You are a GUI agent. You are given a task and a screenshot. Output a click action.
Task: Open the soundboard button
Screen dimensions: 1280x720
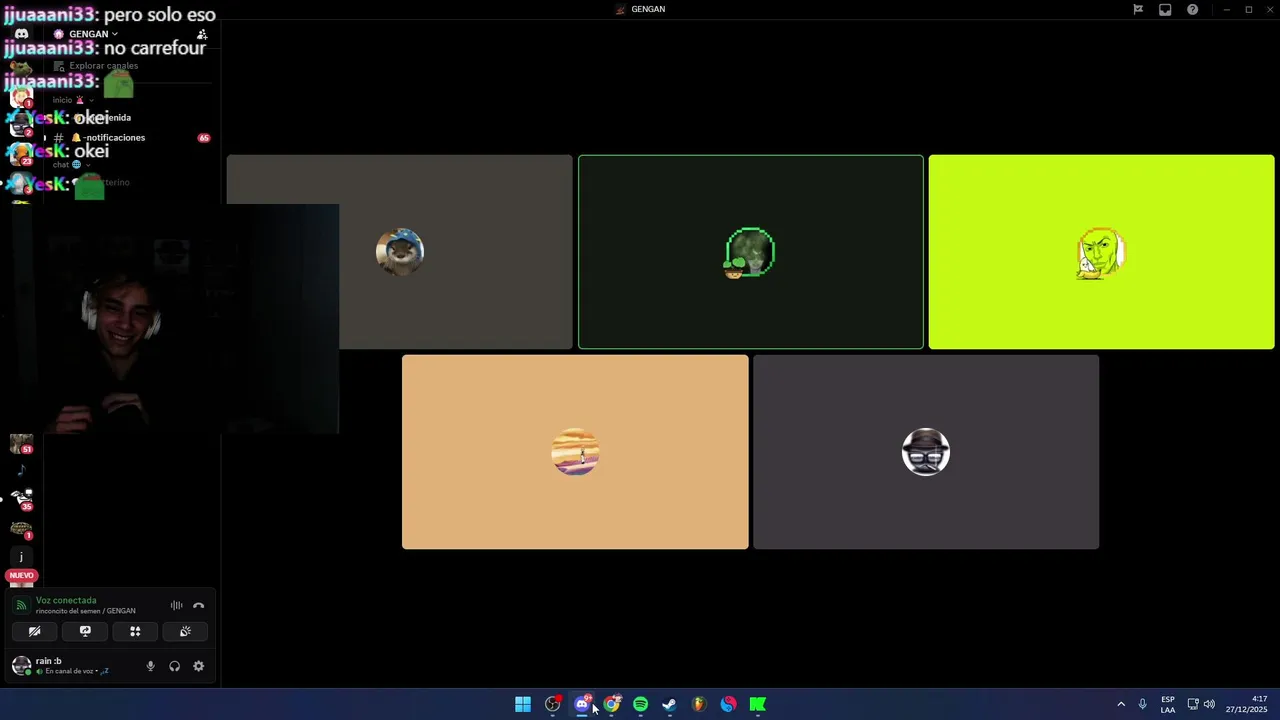click(x=185, y=631)
